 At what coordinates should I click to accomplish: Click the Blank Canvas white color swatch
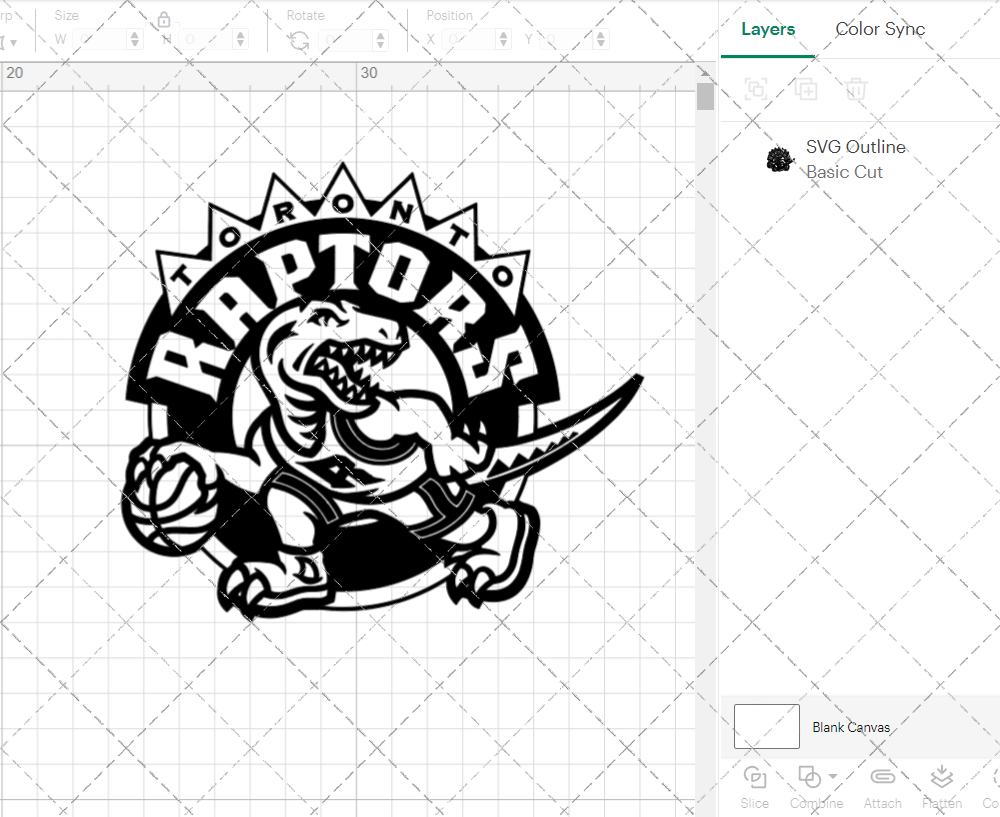click(766, 727)
